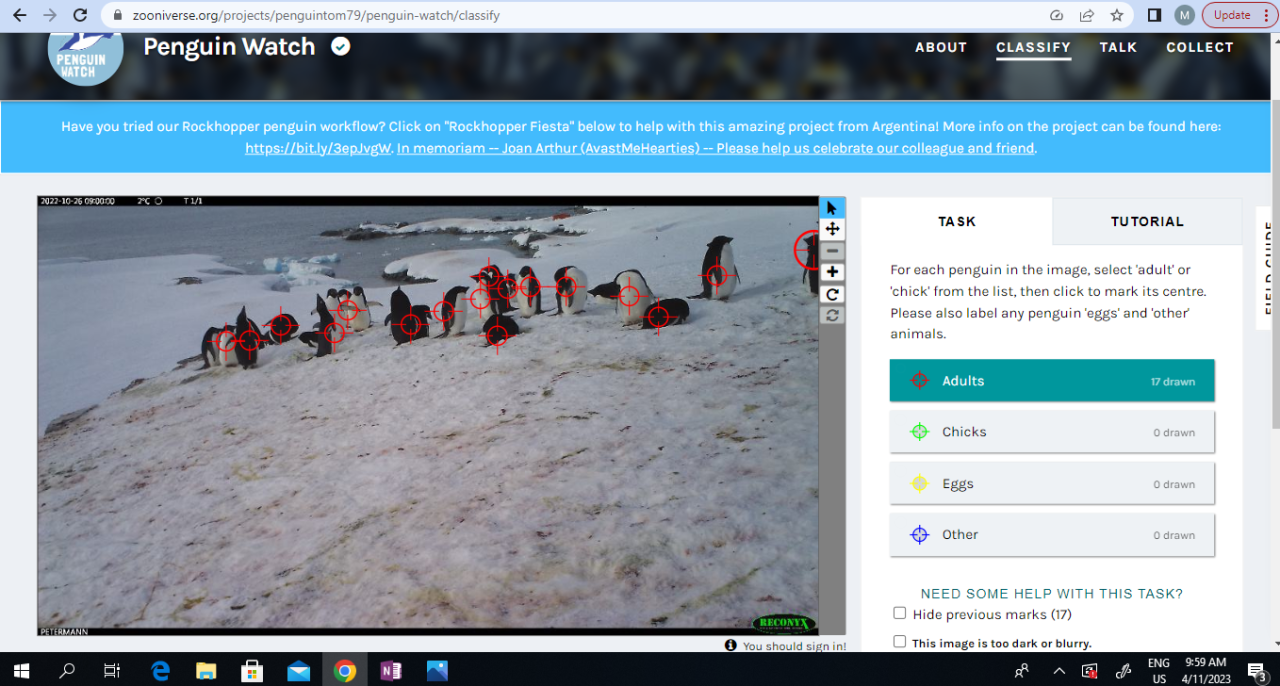Switch to the TASK tab
The height and width of the screenshot is (686, 1280).
click(957, 221)
